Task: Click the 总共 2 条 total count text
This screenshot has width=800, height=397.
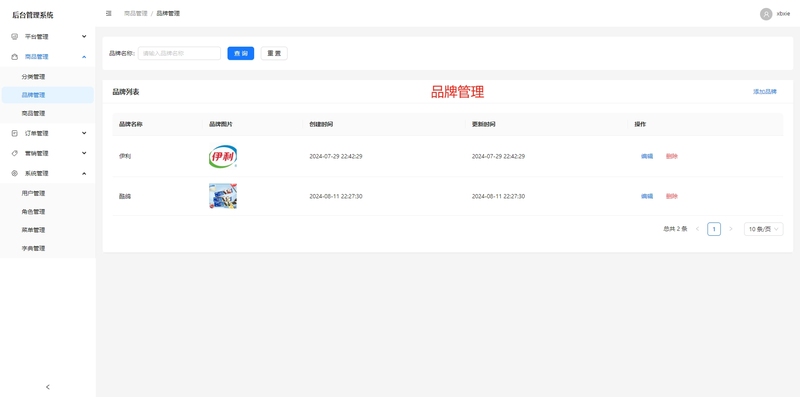Action: pos(675,229)
